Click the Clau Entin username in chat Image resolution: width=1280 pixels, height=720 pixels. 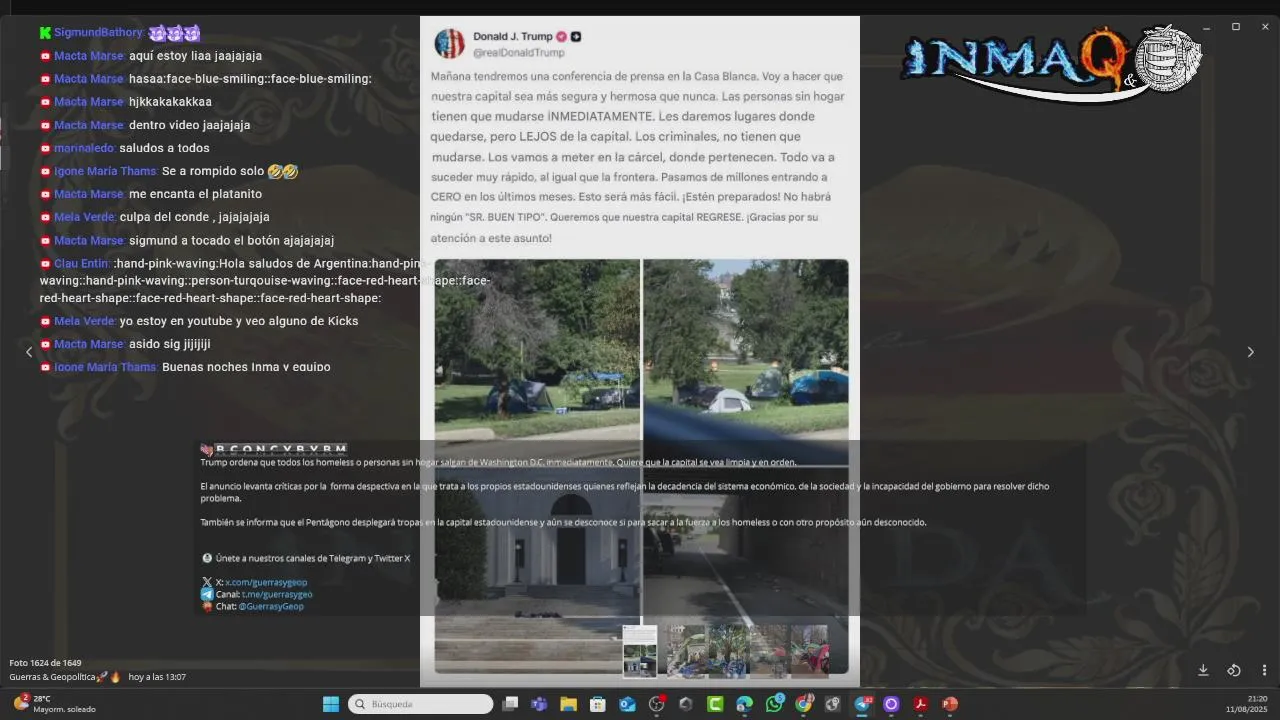click(81, 264)
